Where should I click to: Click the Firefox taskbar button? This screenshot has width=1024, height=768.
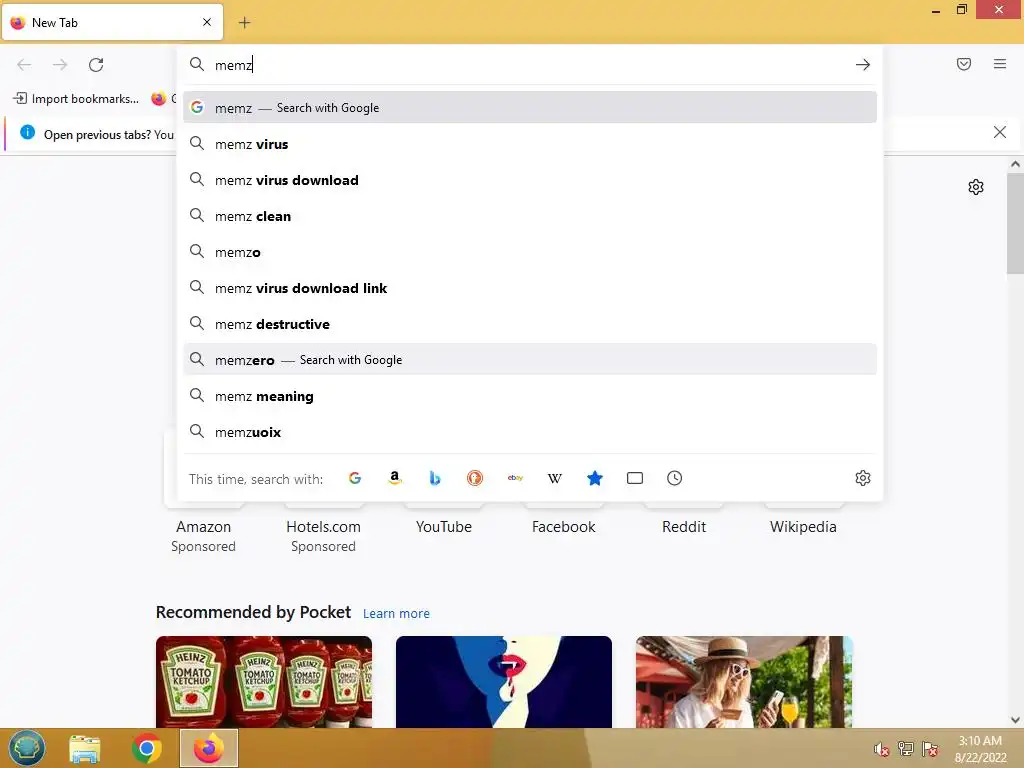coord(209,748)
